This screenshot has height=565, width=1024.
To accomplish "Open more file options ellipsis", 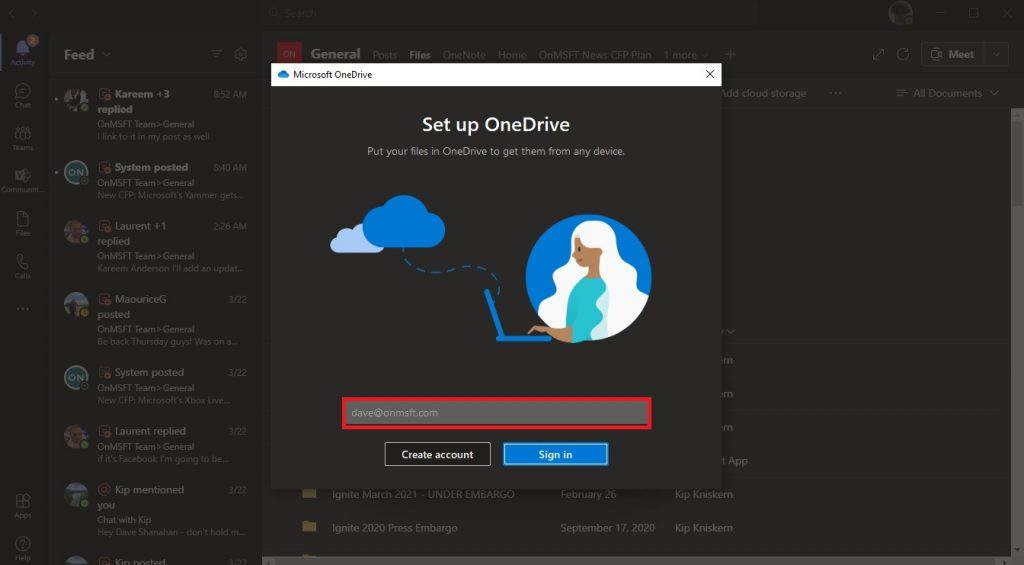I will point(835,93).
